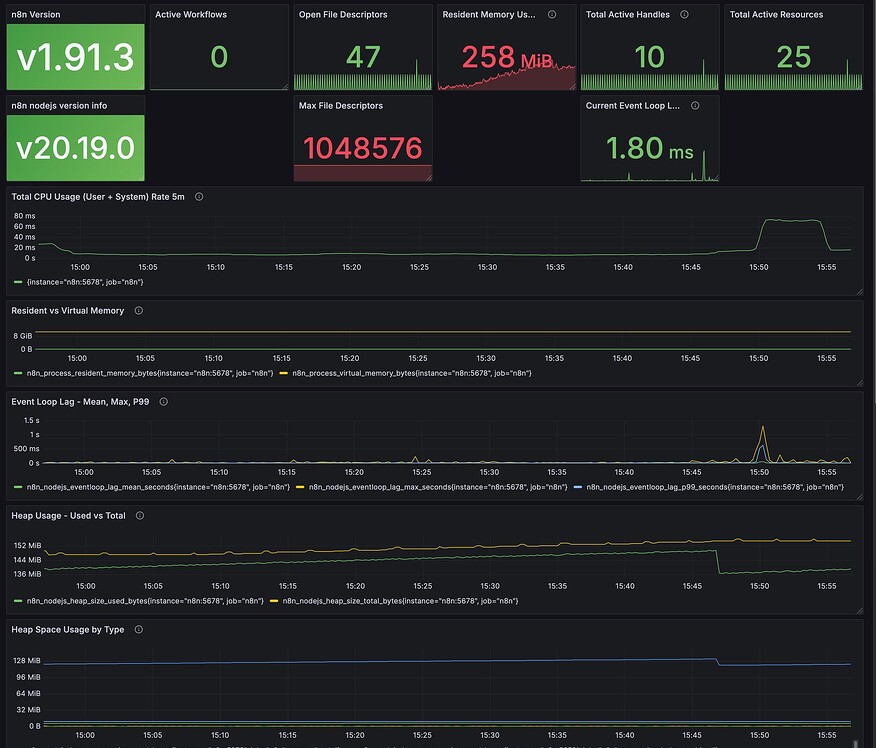Click the n8n_nodejs_heap_size_used_bytes legend color marker
This screenshot has height=748, width=876.
click(17, 601)
